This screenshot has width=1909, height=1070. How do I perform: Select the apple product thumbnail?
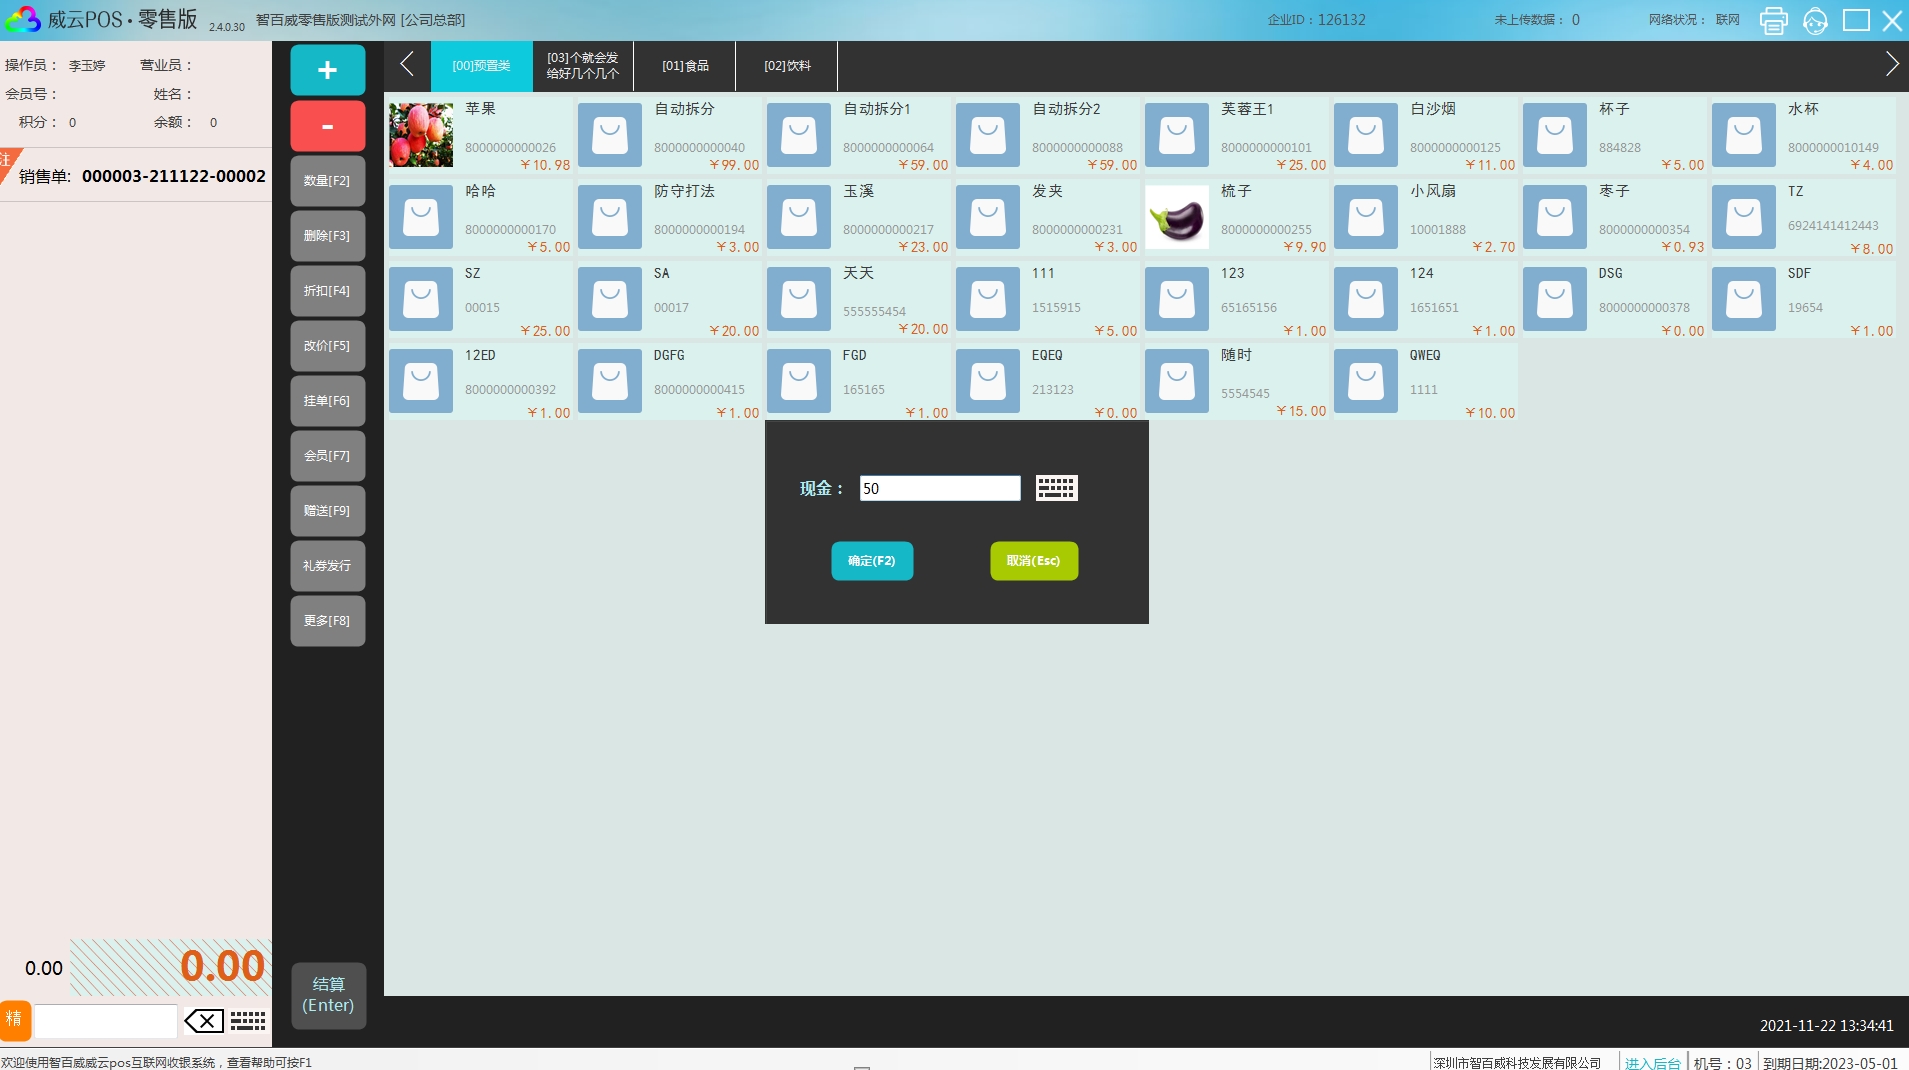tap(421, 135)
